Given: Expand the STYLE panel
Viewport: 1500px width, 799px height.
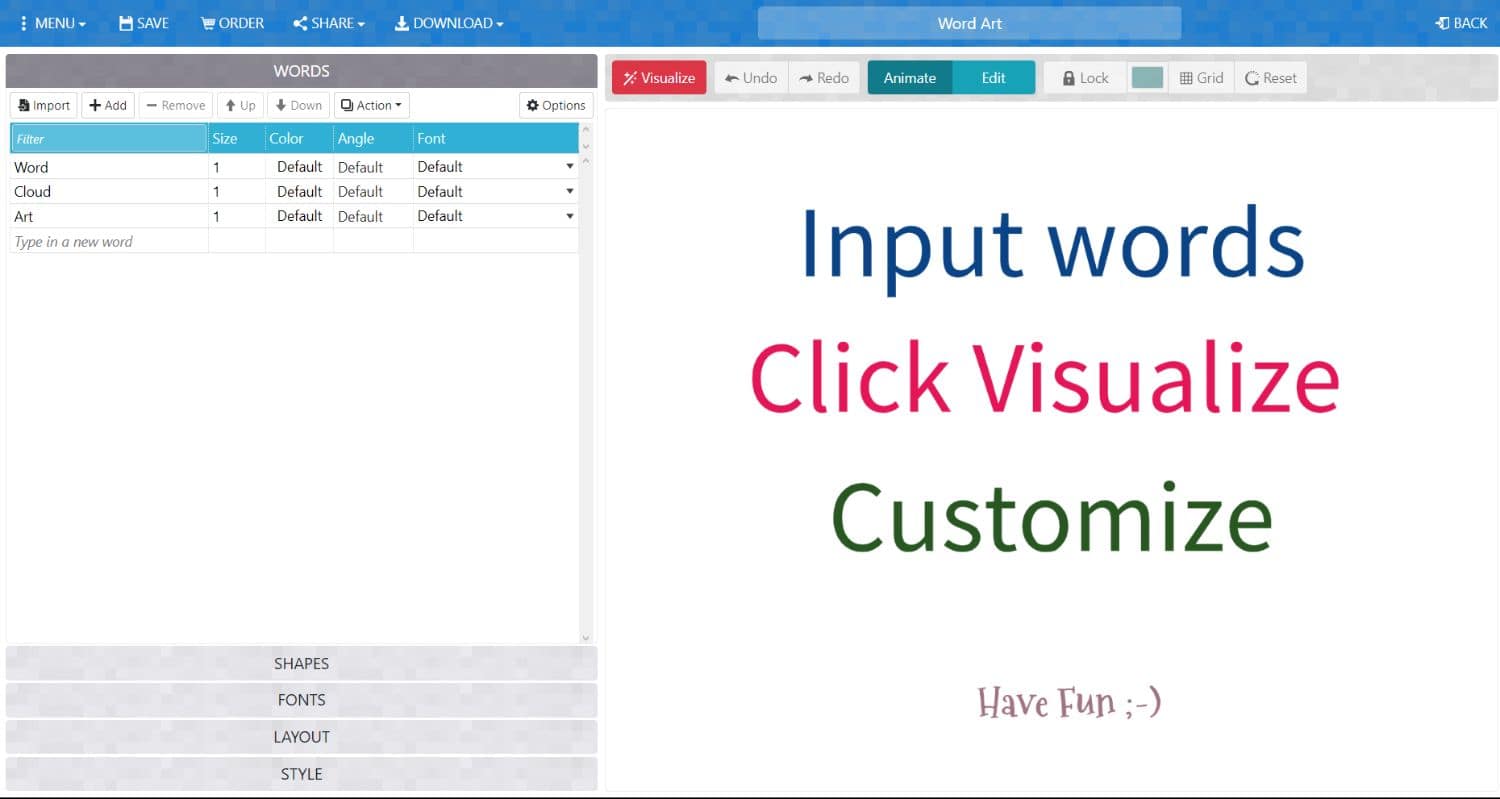Looking at the screenshot, I should tap(301, 774).
